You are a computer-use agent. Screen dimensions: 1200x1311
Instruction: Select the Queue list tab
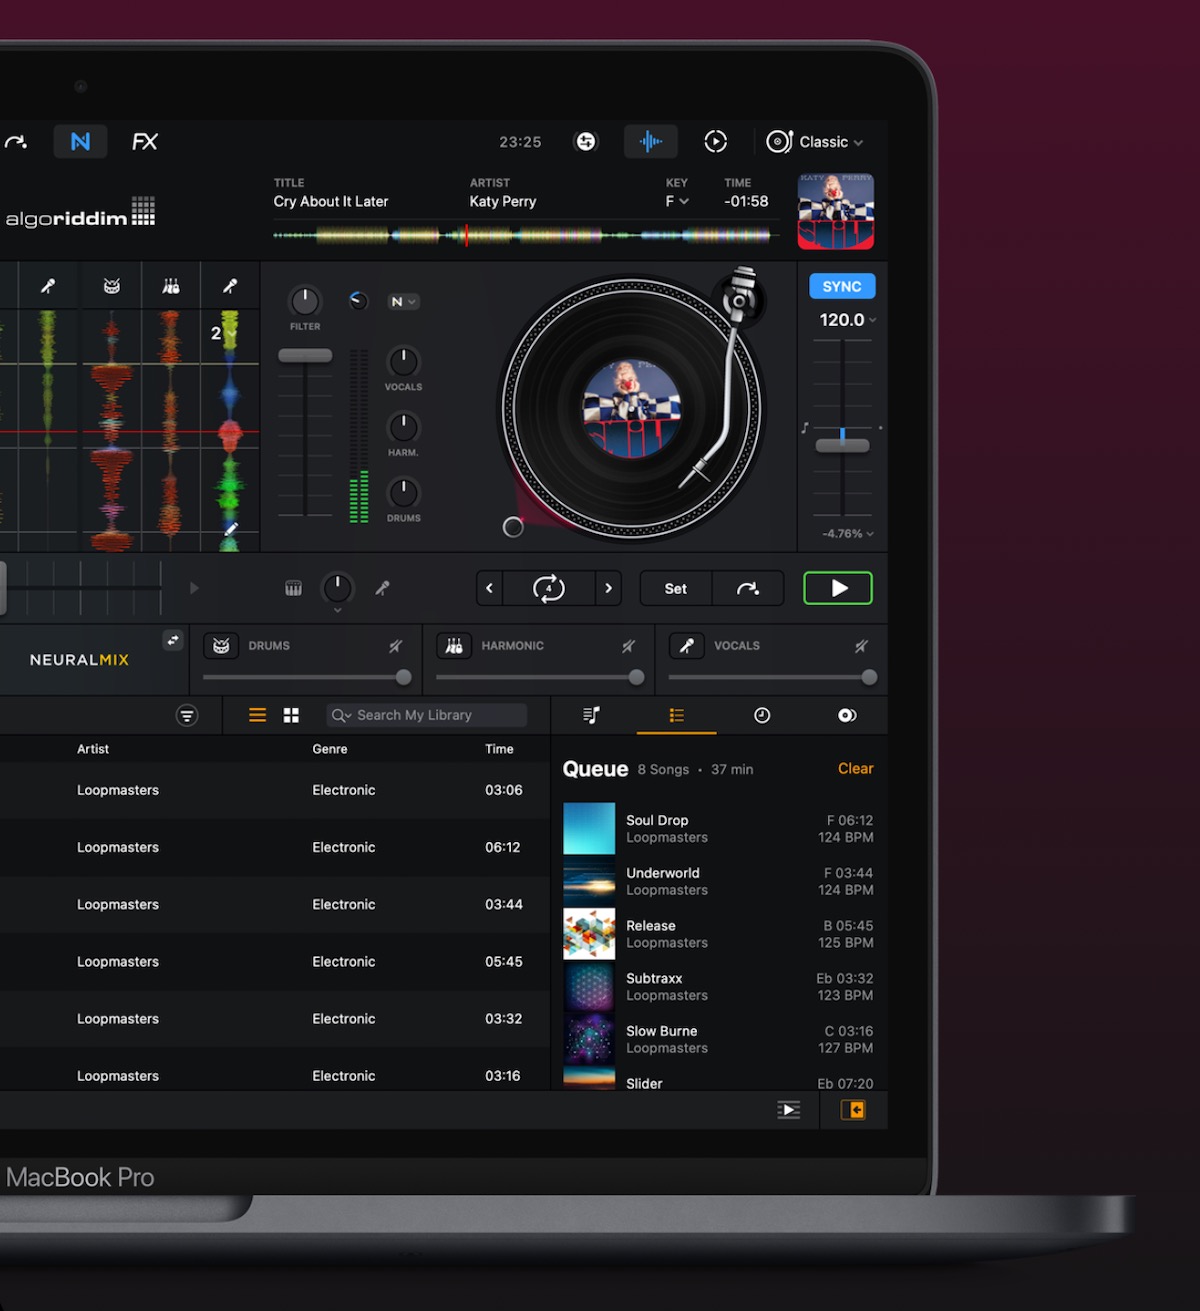coord(677,715)
